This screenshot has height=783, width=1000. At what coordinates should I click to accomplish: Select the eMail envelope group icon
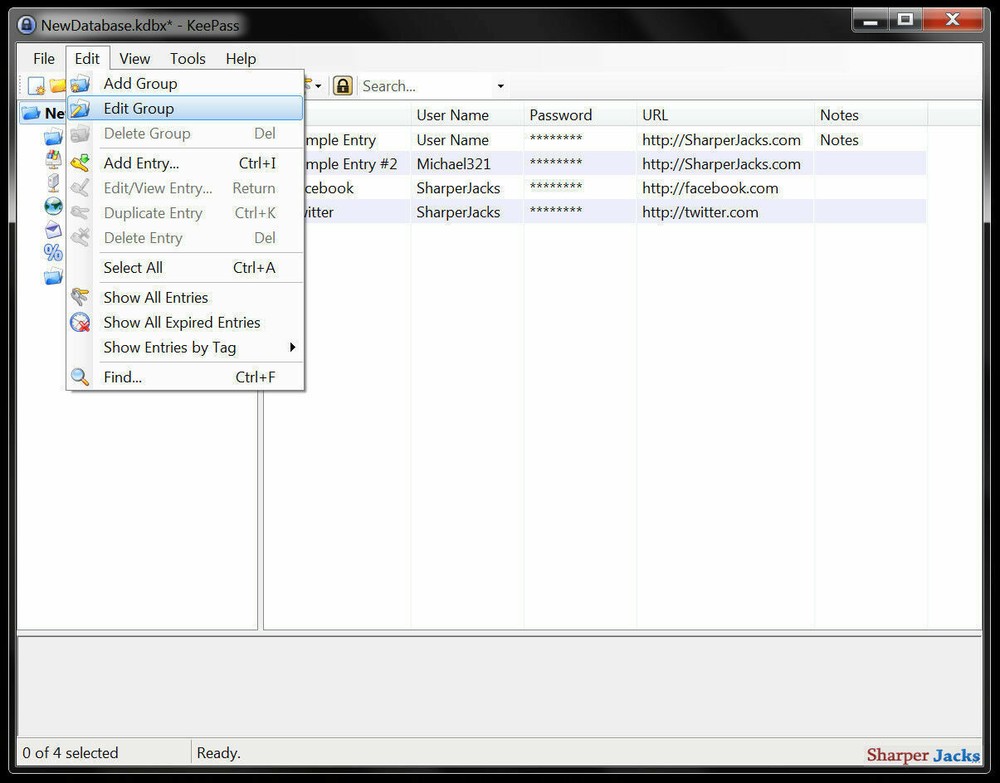point(53,229)
